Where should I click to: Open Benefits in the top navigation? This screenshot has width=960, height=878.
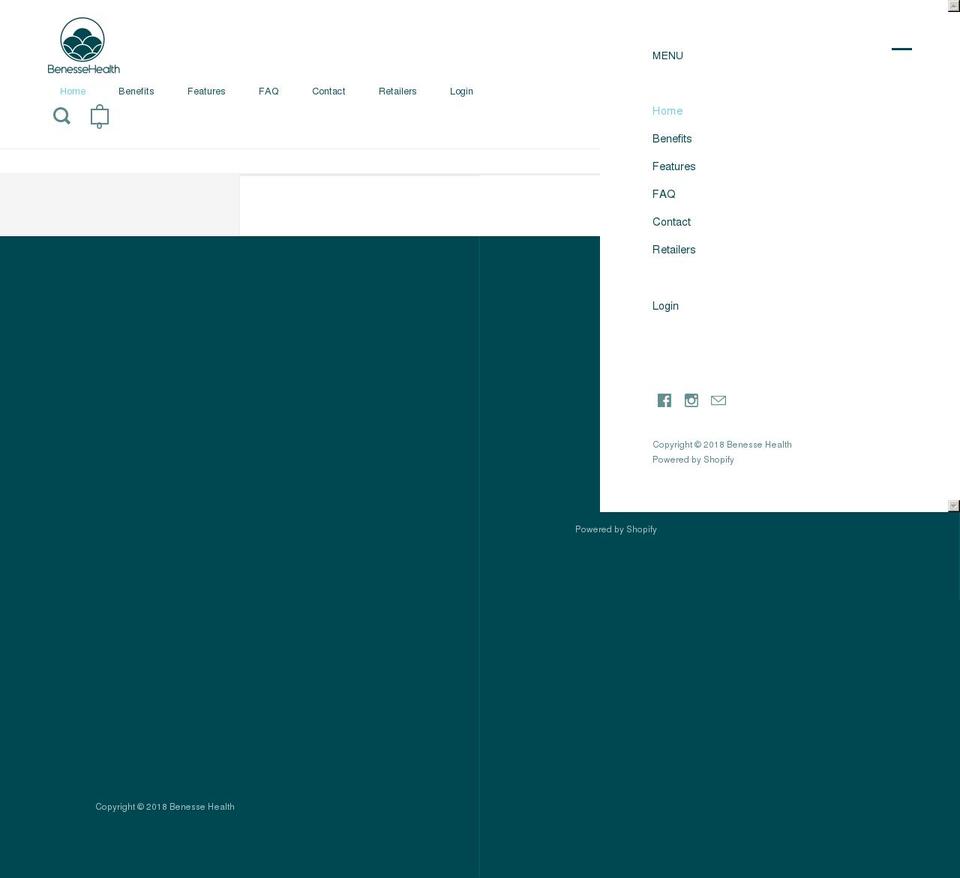coord(136,91)
